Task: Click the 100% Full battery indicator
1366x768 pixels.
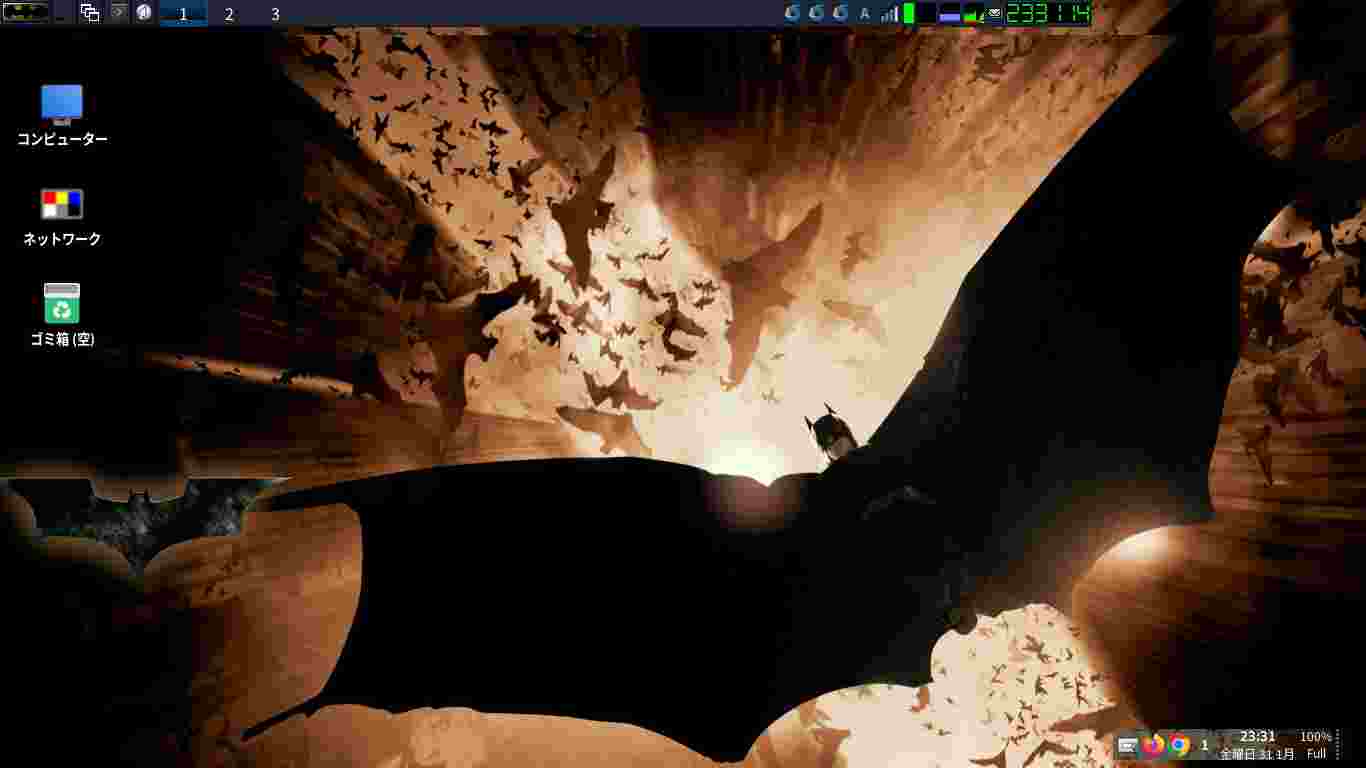Action: (1316, 745)
